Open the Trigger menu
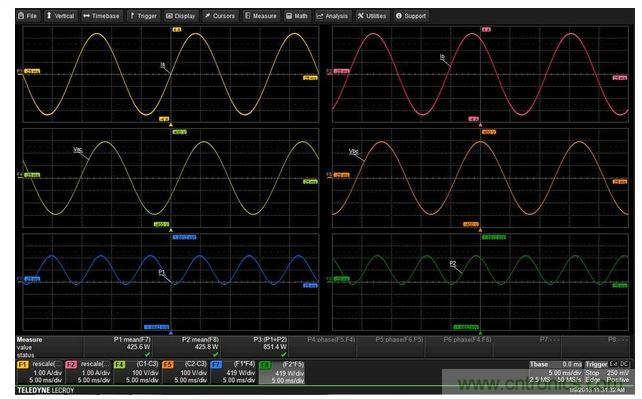Viewport: 642px width, 399px height. (x=143, y=16)
